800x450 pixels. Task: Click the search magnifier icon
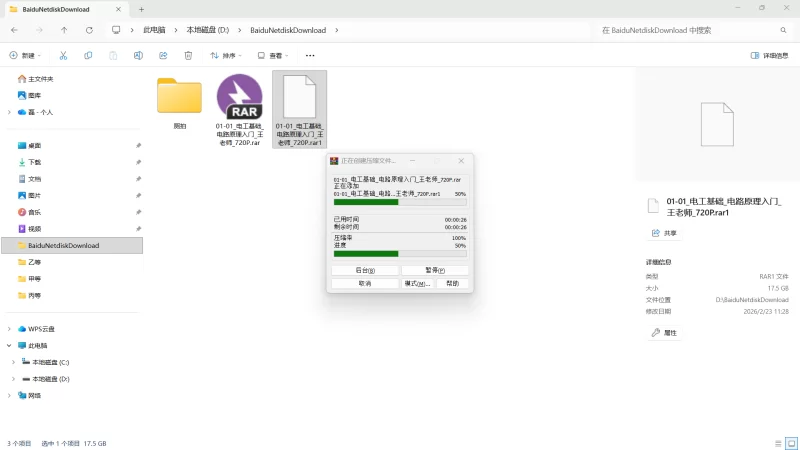(783, 30)
